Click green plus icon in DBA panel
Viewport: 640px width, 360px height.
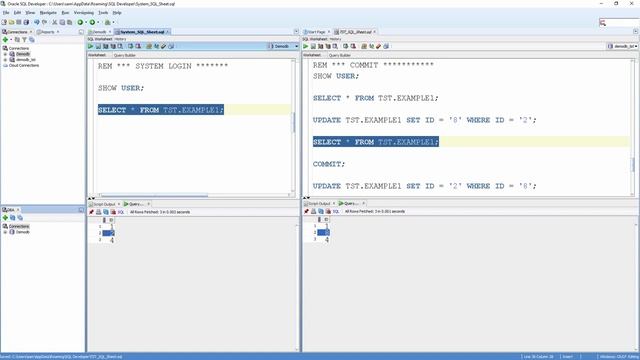pyautogui.click(x=5, y=218)
